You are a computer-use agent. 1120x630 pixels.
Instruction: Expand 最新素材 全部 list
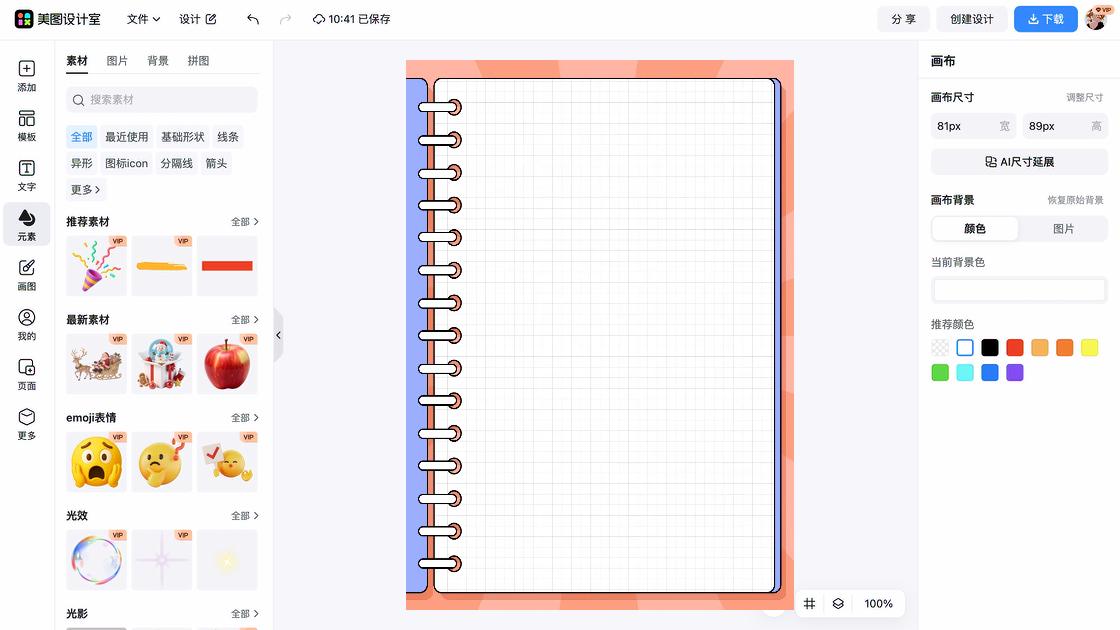coord(244,320)
